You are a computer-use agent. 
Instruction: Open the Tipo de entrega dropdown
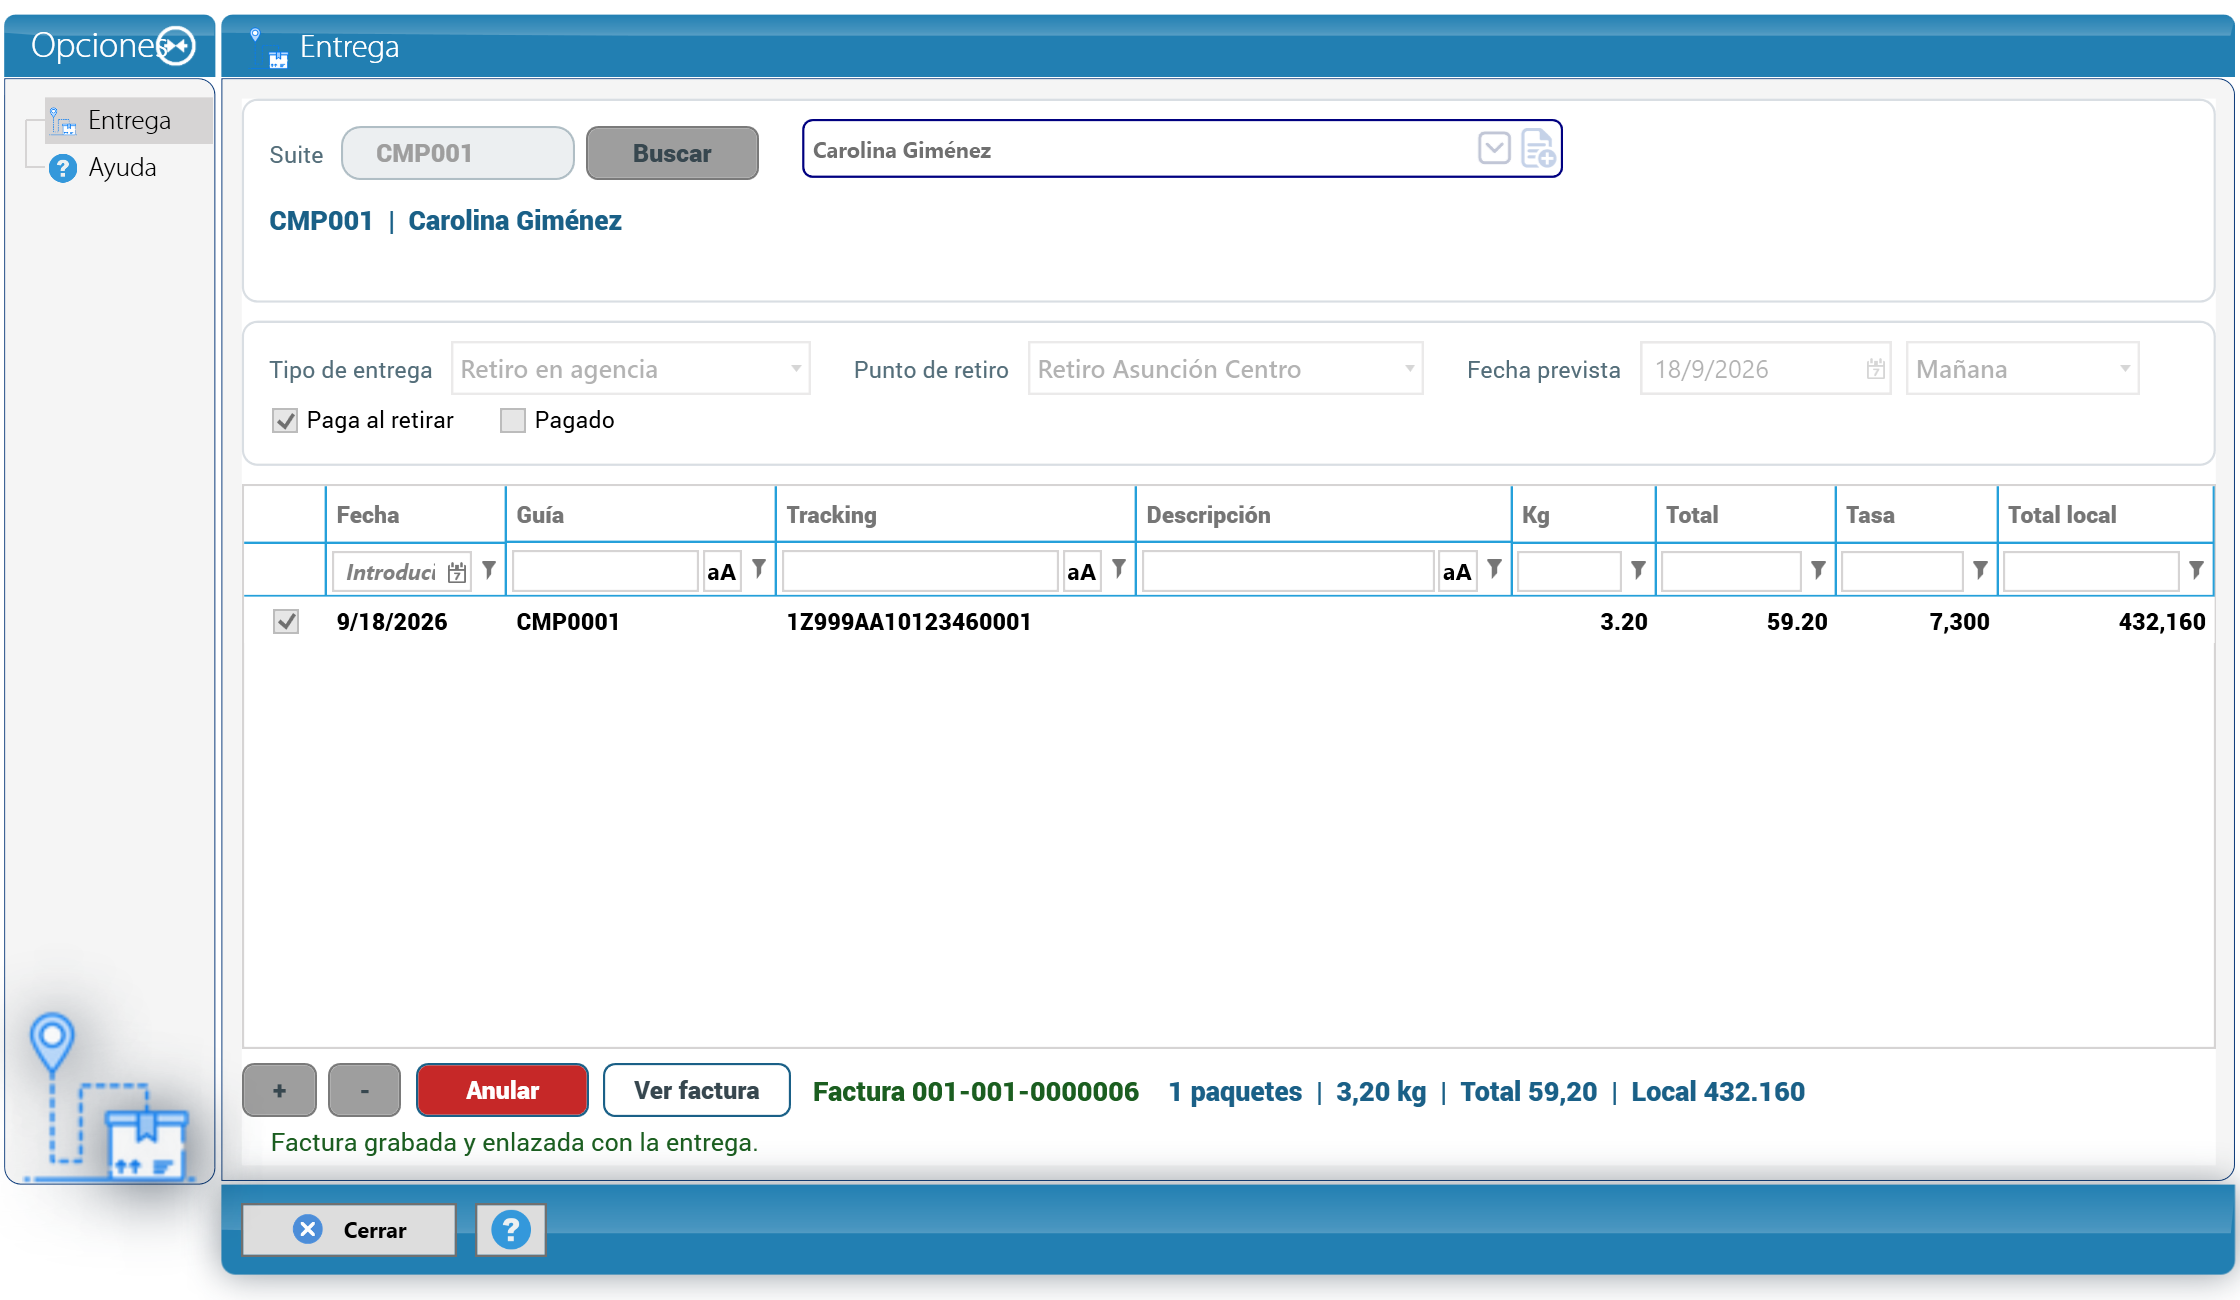click(630, 369)
